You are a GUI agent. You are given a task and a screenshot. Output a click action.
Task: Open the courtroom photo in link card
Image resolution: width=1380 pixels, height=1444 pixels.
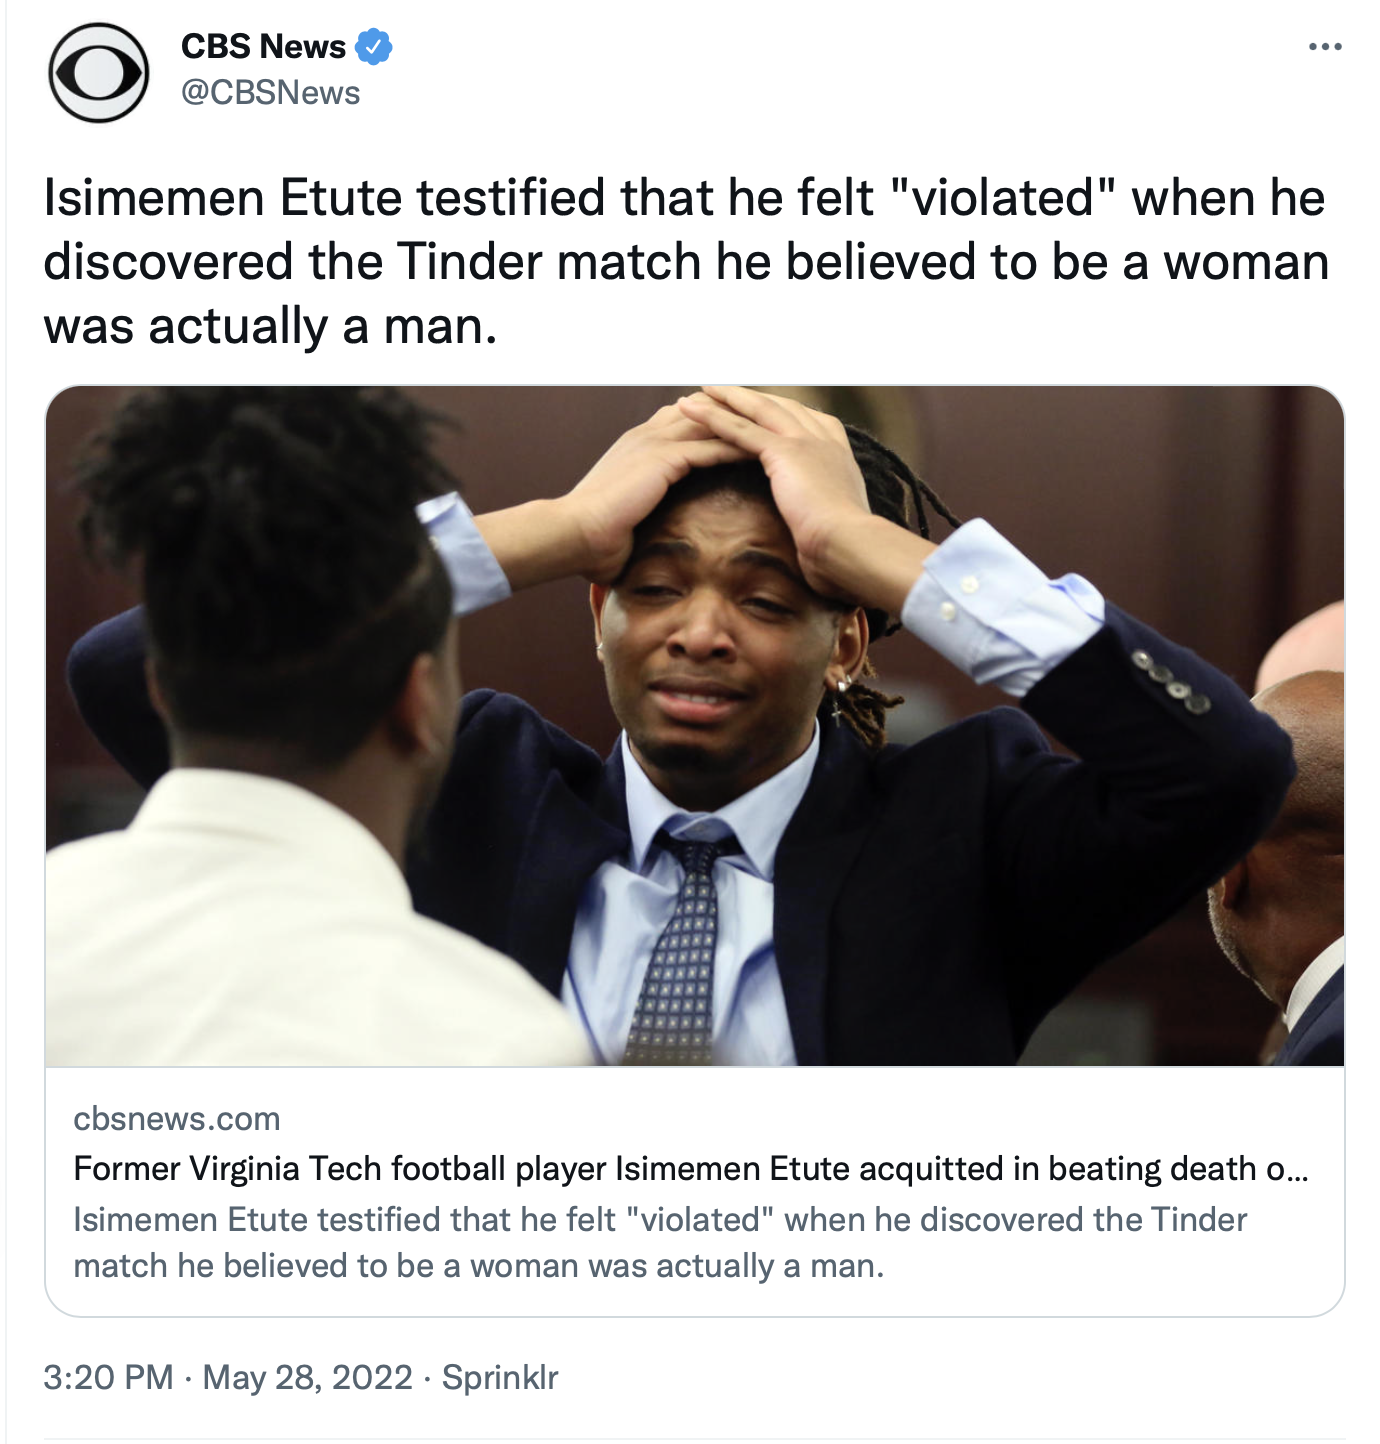coord(695,726)
